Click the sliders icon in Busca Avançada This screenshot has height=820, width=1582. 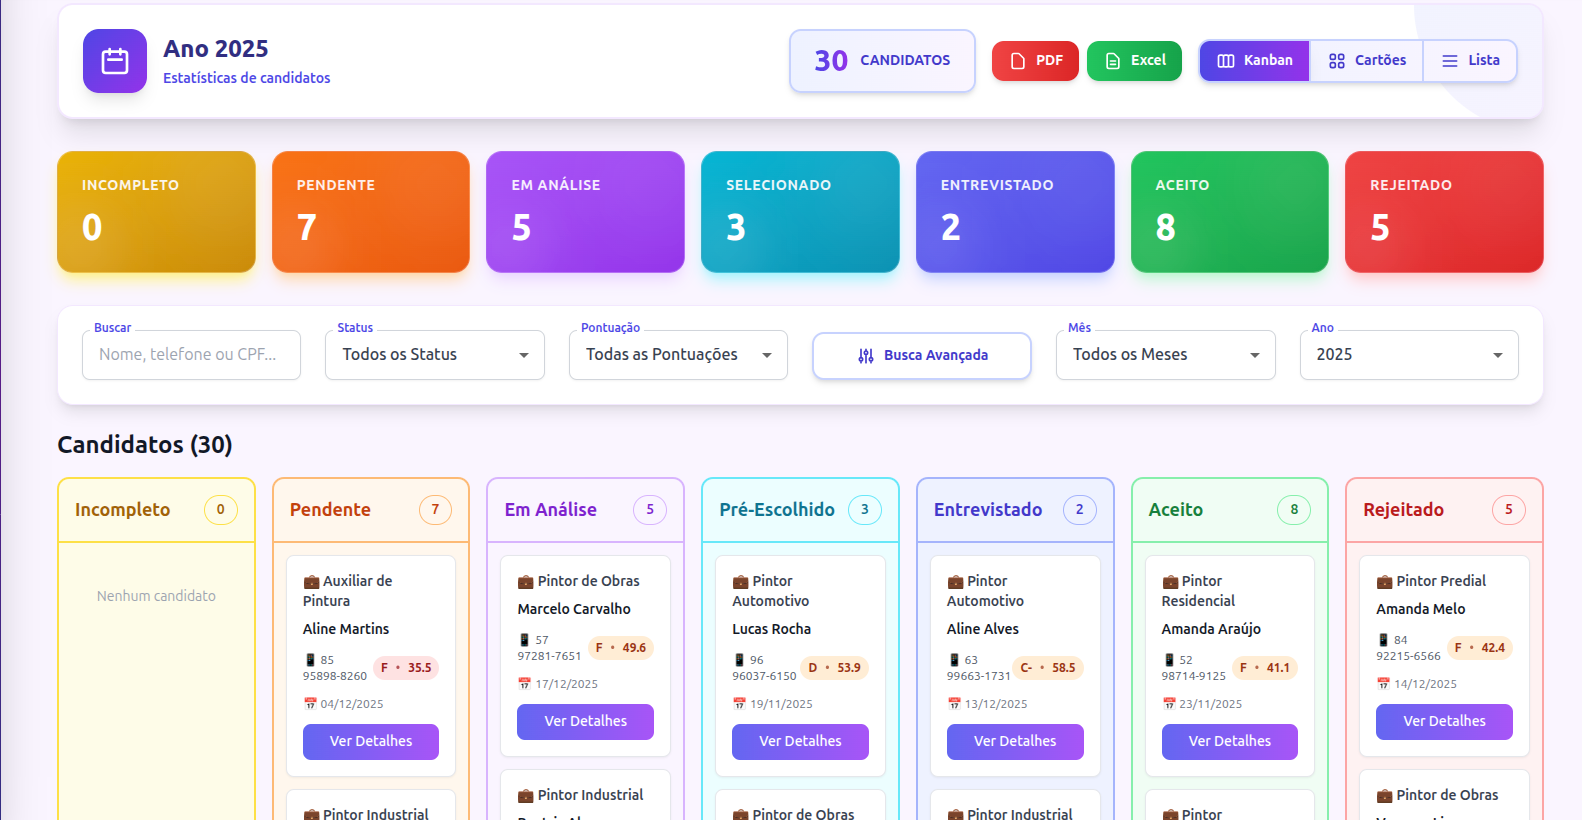(x=866, y=356)
